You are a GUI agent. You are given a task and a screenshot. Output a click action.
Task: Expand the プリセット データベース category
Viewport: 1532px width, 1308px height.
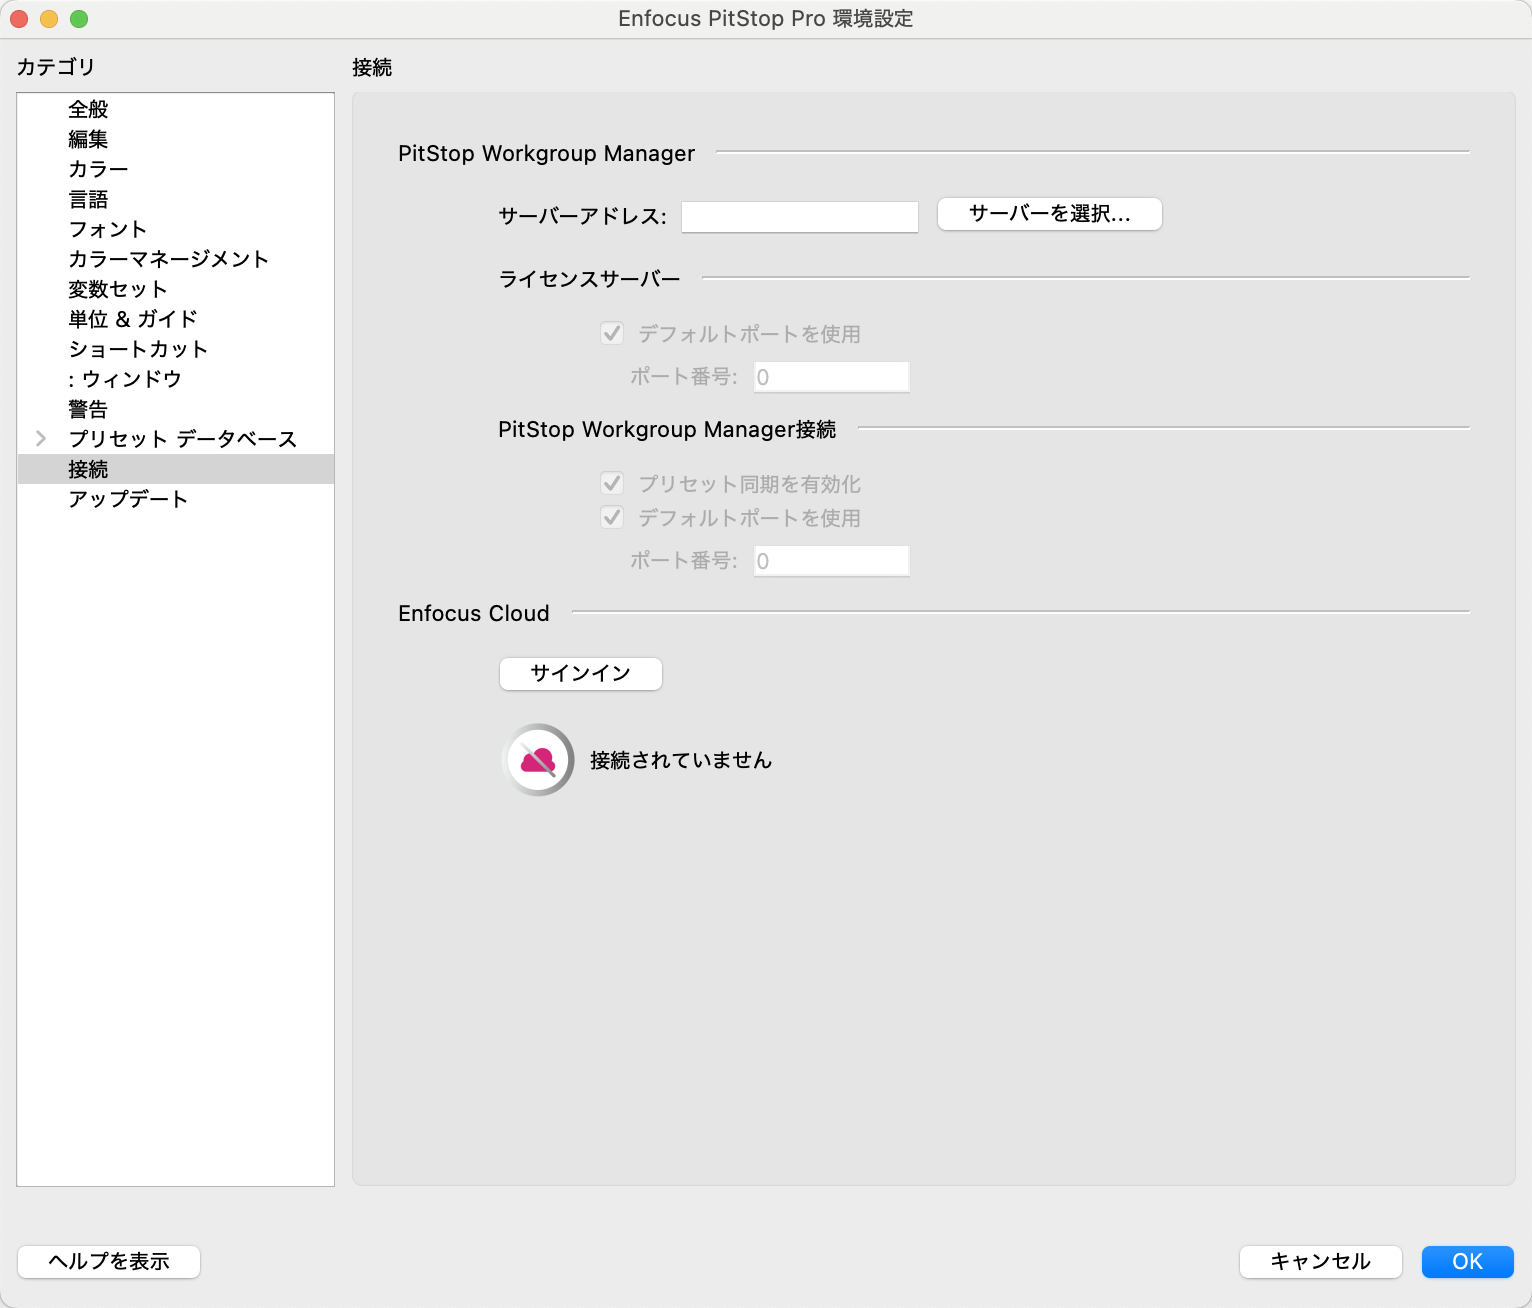[x=41, y=438]
